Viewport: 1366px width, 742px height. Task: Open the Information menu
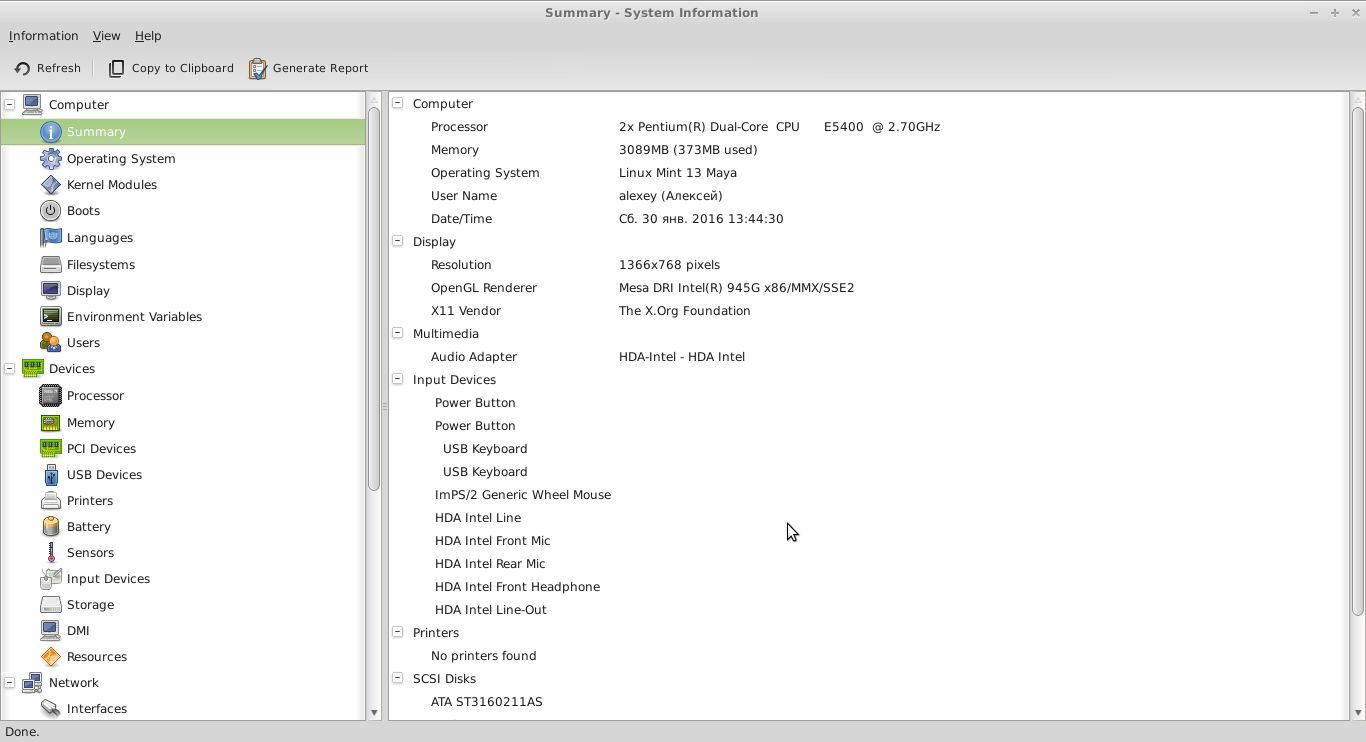click(x=43, y=36)
